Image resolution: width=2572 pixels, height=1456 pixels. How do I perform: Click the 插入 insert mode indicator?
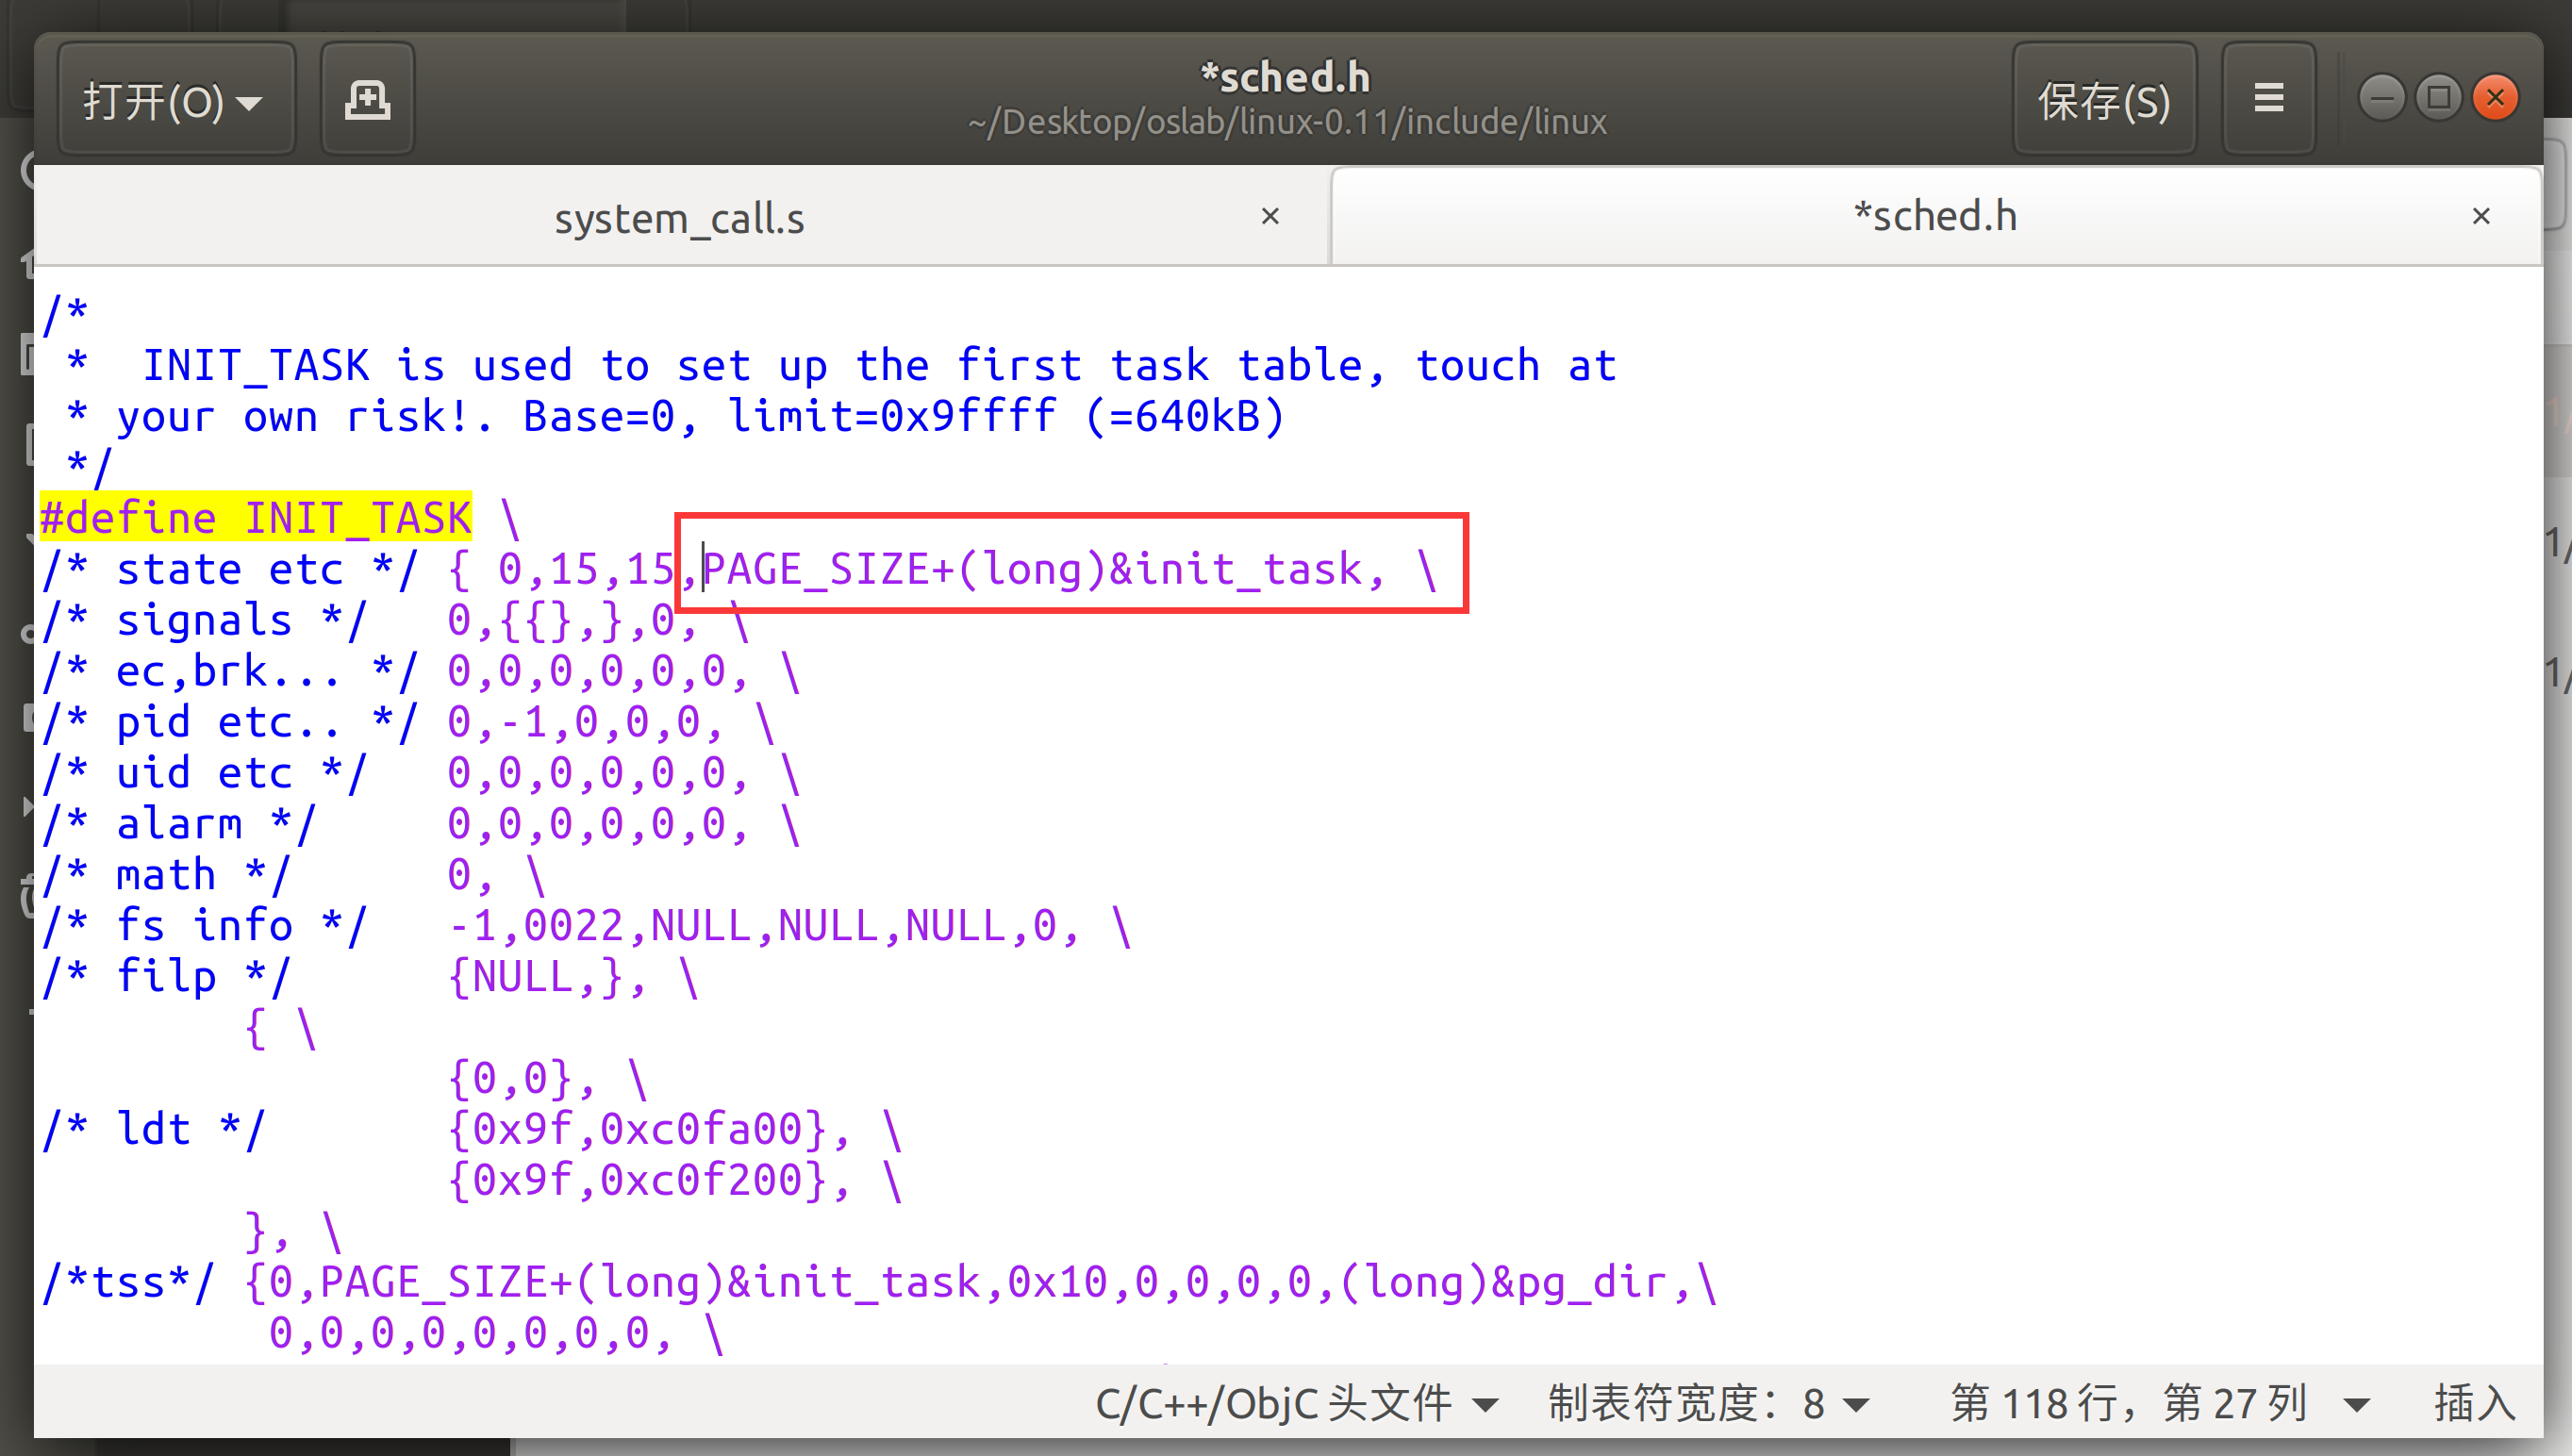tap(2474, 1404)
